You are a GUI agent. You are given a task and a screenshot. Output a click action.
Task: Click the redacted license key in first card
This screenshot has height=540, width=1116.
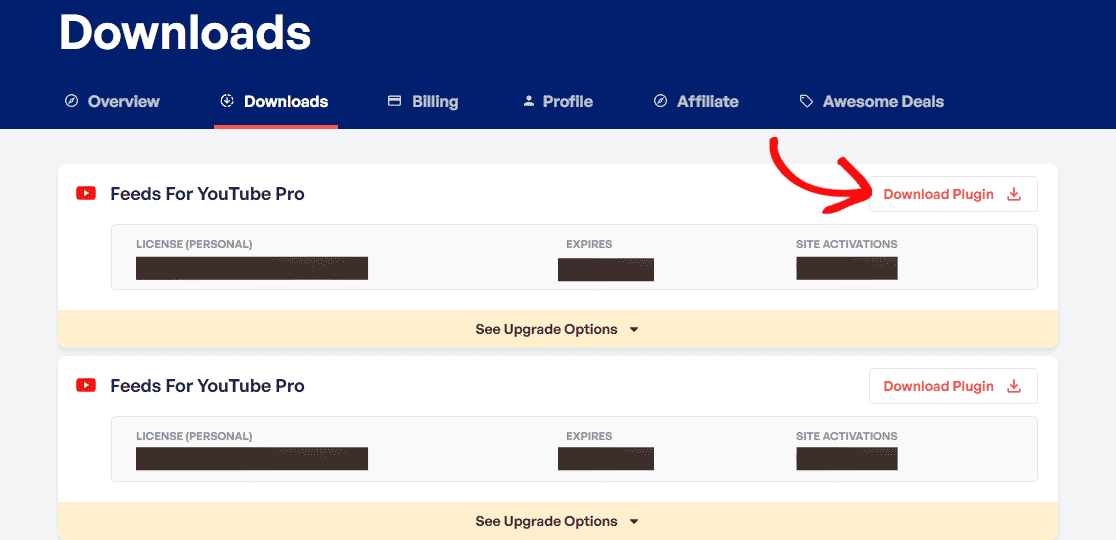252,268
